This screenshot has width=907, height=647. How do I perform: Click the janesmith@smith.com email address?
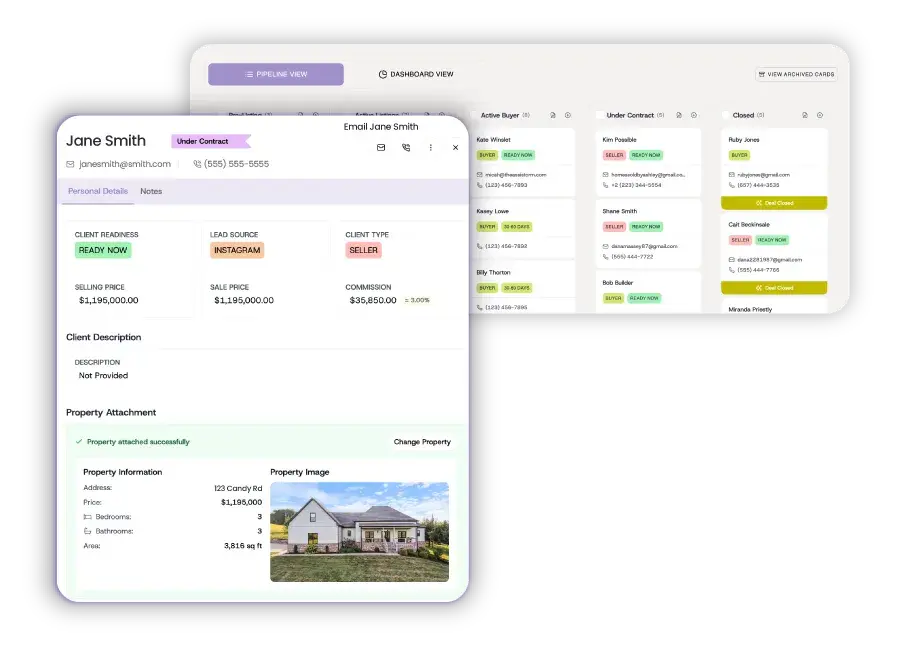point(125,164)
